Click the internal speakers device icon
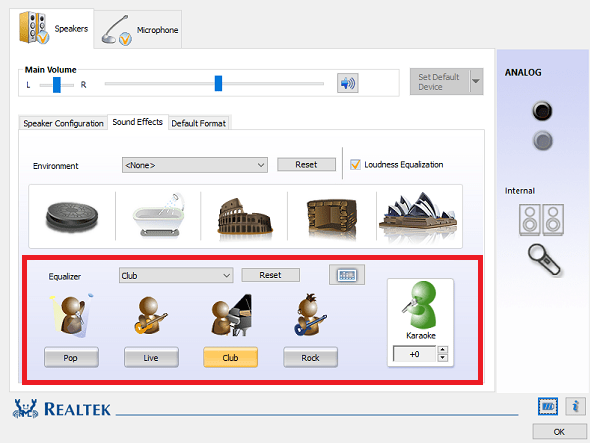The height and width of the screenshot is (443, 590). (541, 220)
